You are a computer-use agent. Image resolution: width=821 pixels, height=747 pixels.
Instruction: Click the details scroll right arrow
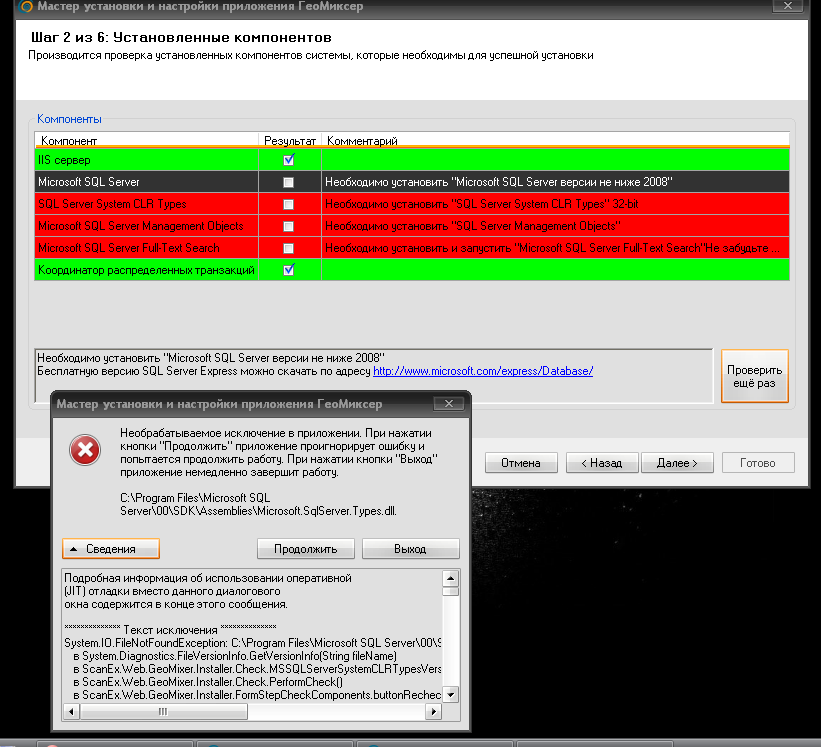433,711
